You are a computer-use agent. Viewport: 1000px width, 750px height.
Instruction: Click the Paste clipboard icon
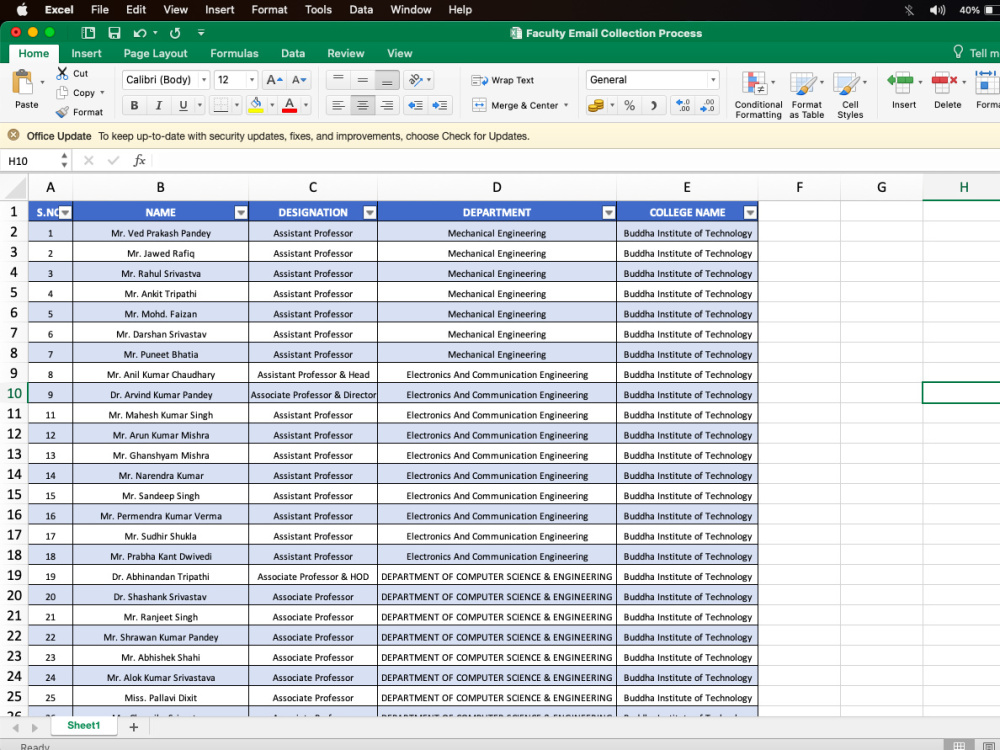[23, 83]
